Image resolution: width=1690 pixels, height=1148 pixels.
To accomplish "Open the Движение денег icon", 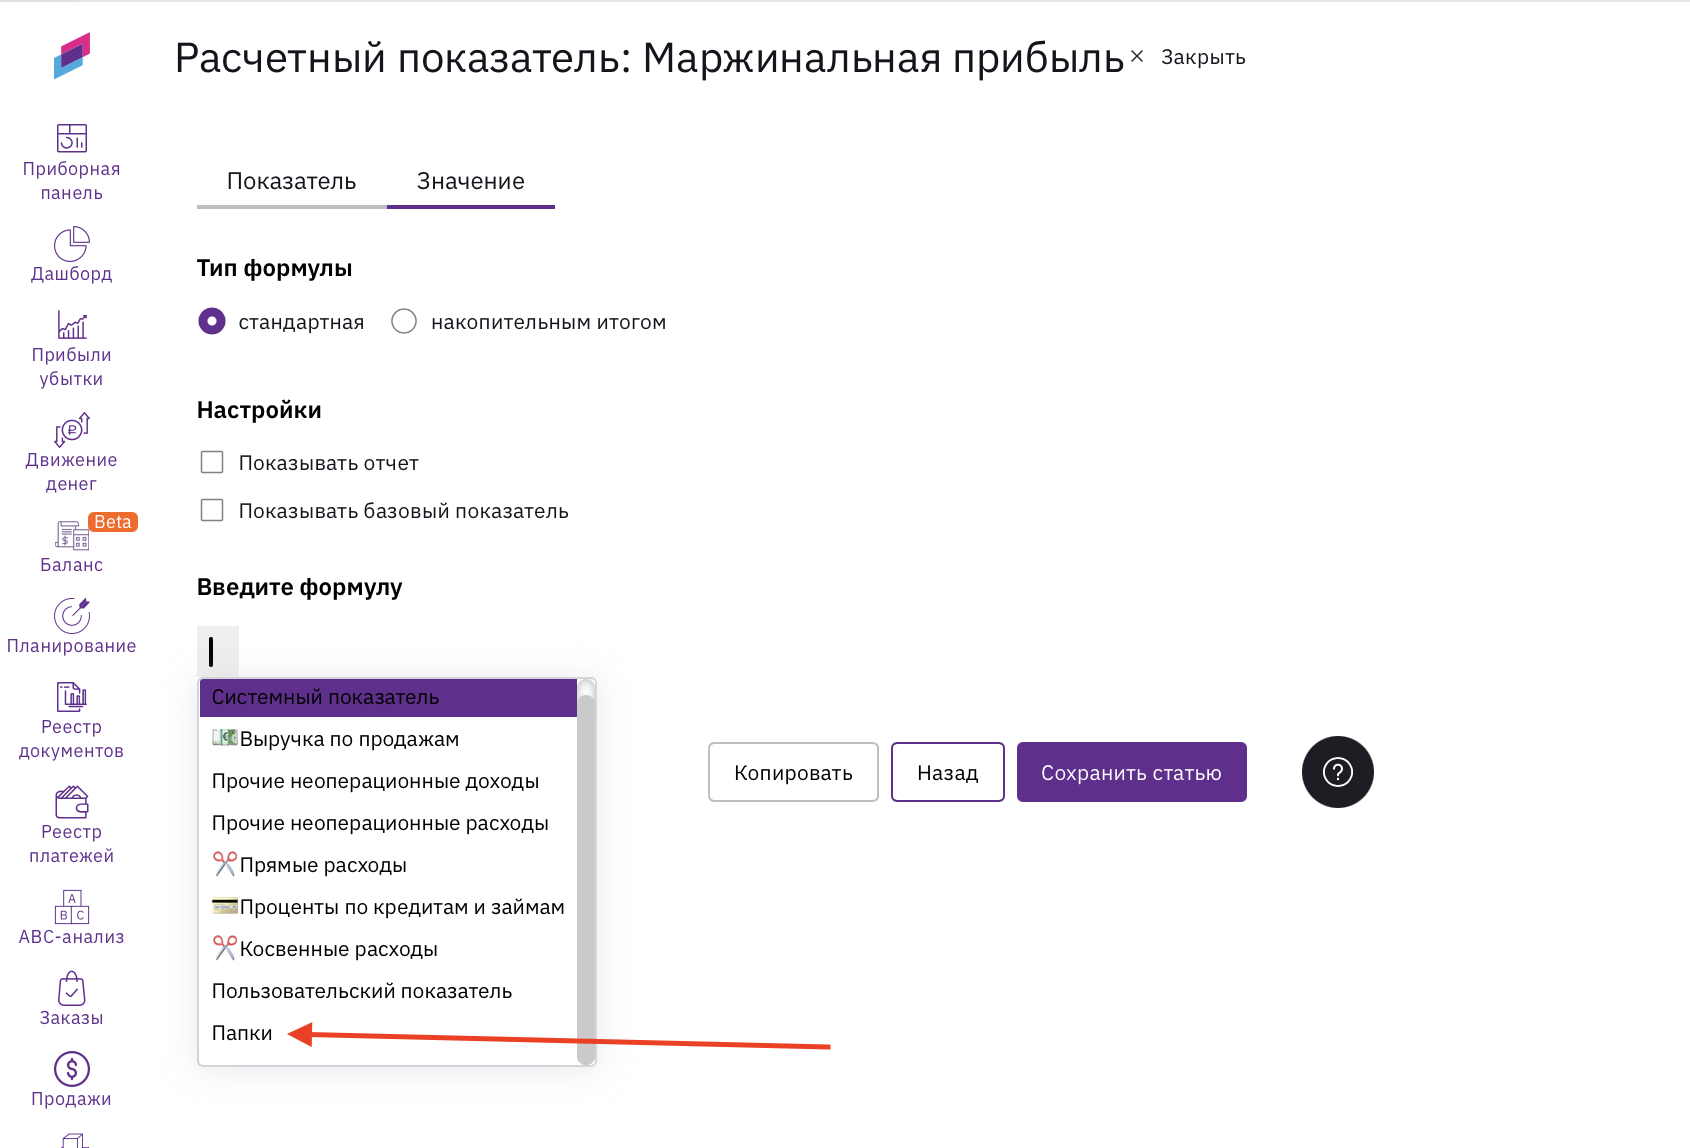I will click(71, 430).
